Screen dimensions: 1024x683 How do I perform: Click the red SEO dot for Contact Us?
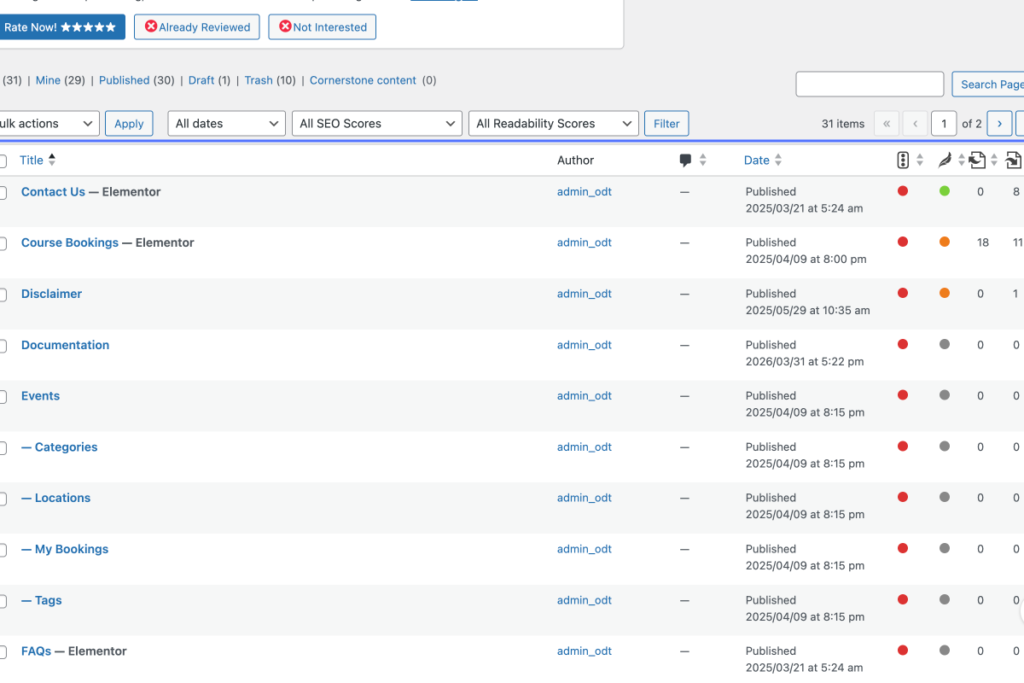[x=903, y=191]
